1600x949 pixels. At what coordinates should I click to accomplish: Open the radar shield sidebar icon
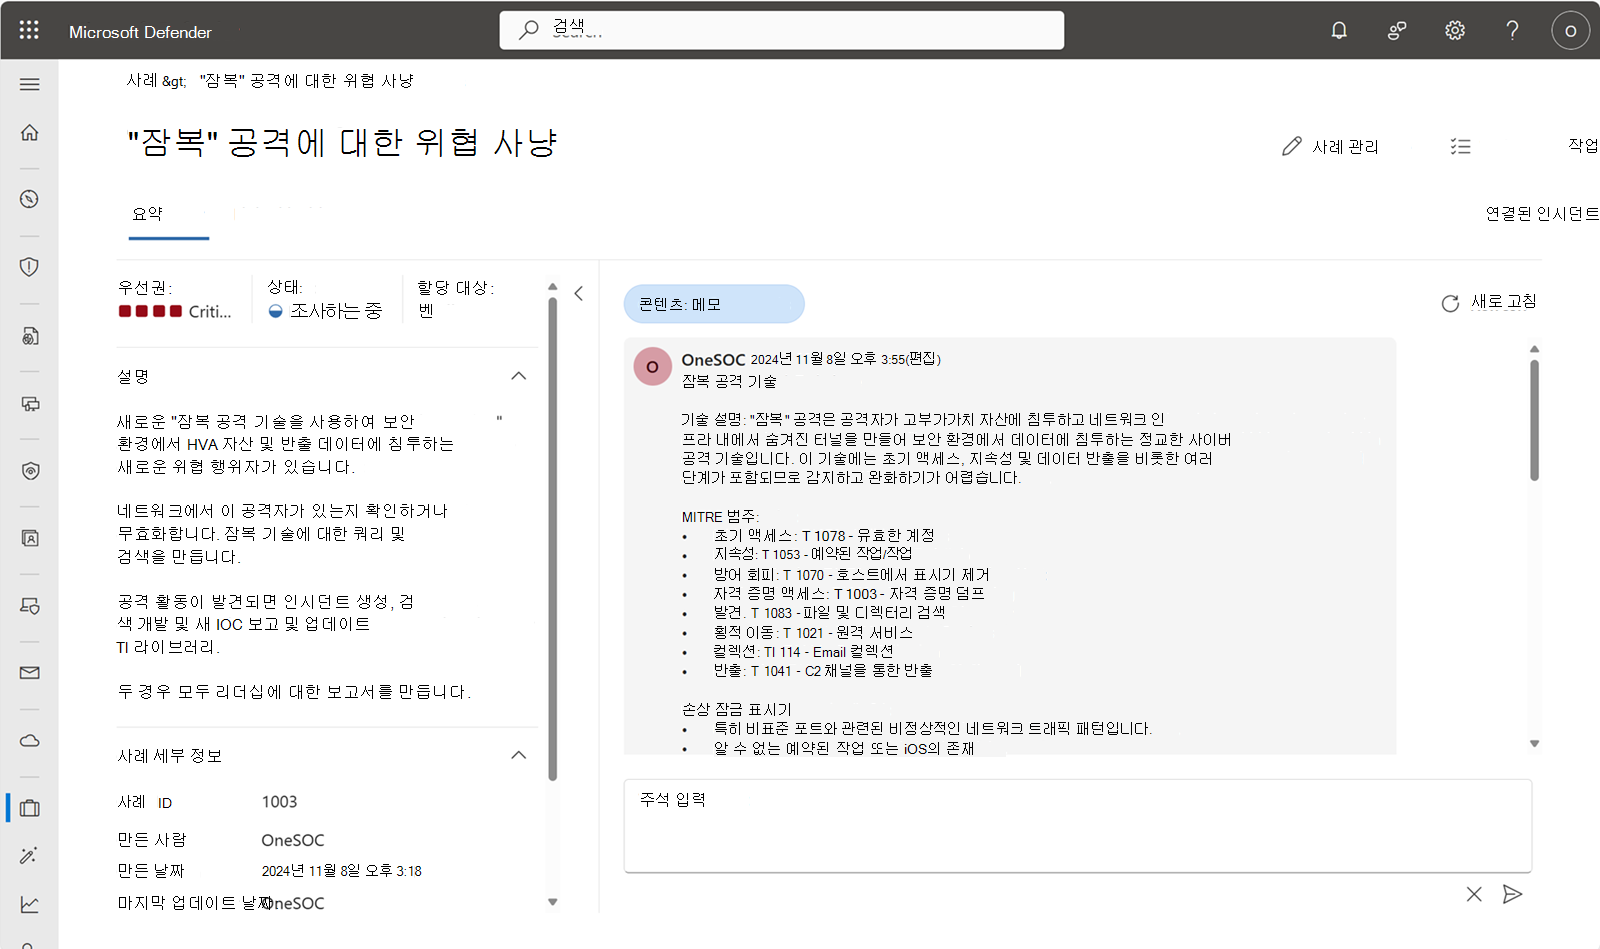point(30,471)
